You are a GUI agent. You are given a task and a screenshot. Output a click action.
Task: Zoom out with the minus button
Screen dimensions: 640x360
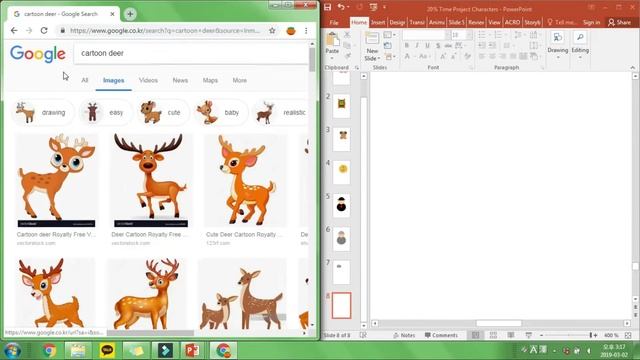point(542,335)
